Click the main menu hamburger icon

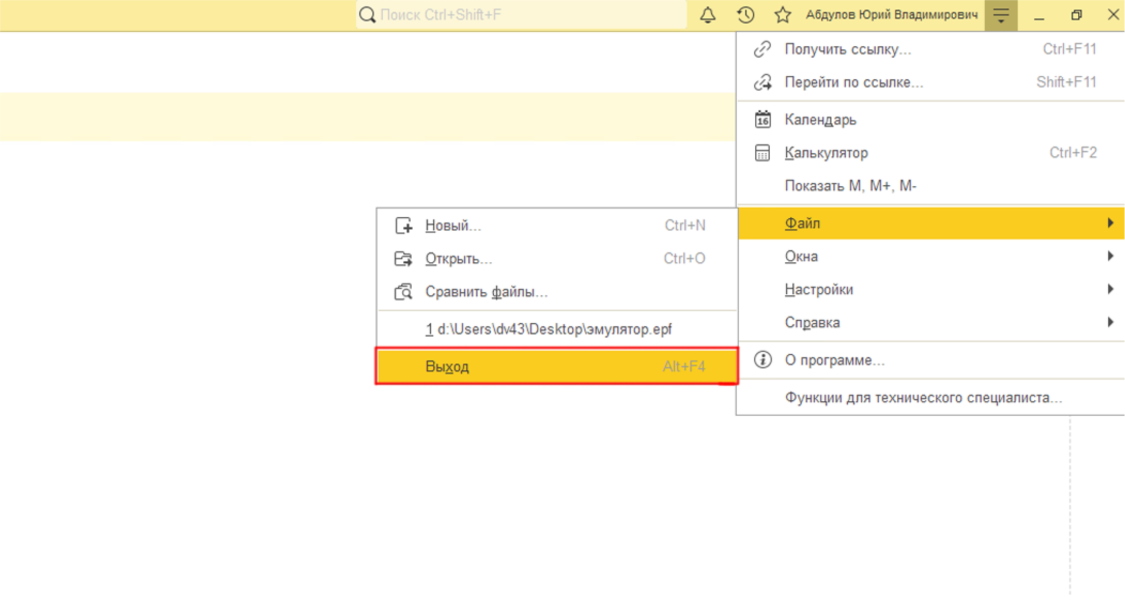click(1001, 15)
